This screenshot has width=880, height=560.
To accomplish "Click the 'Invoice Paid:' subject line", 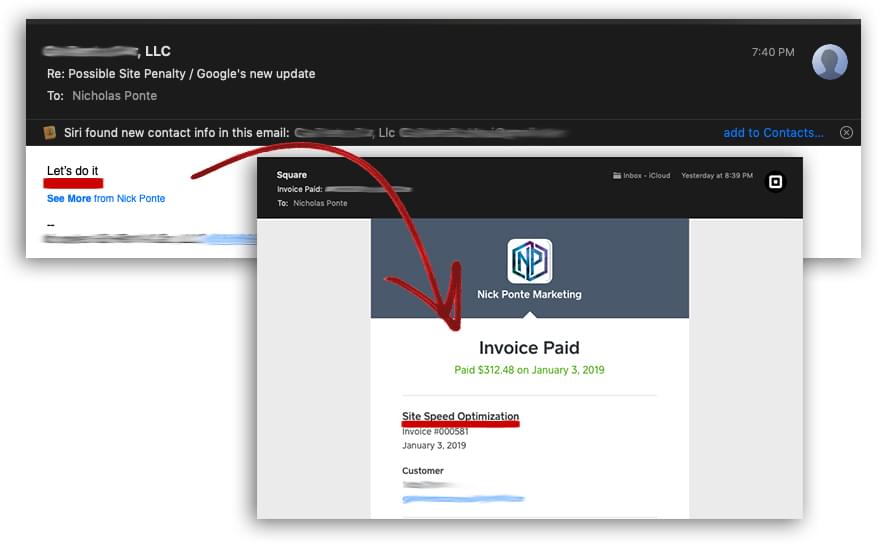I will point(345,189).
